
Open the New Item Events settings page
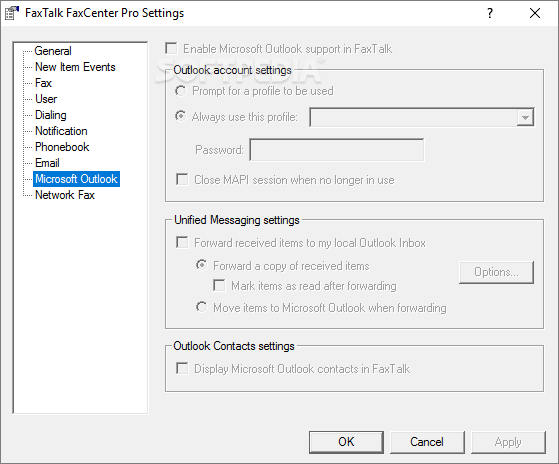(75, 67)
